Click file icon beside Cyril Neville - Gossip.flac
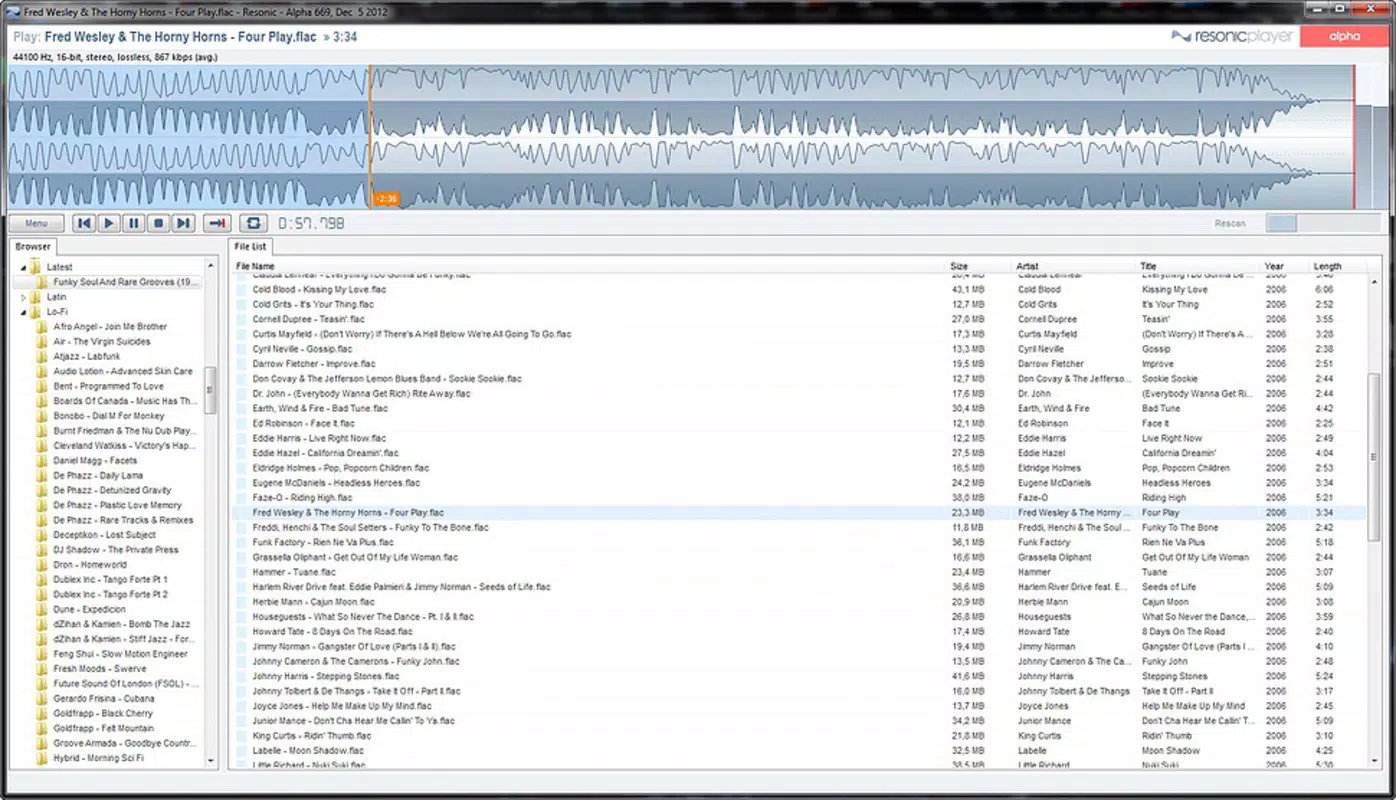The width and height of the screenshot is (1396, 800). pyautogui.click(x=242, y=349)
